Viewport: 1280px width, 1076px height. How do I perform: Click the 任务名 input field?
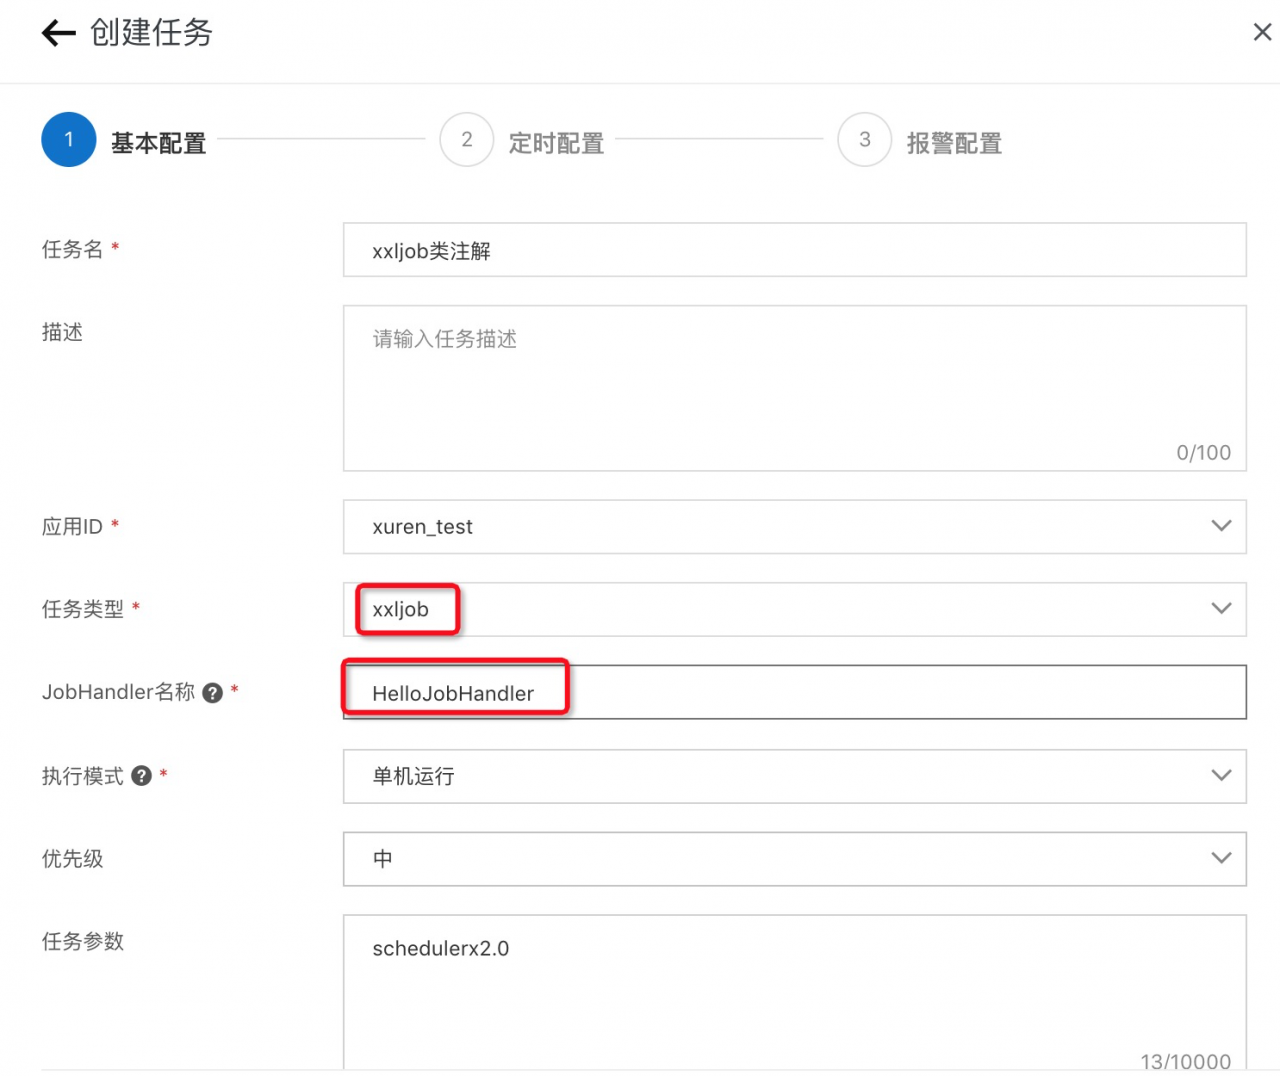tap(794, 250)
